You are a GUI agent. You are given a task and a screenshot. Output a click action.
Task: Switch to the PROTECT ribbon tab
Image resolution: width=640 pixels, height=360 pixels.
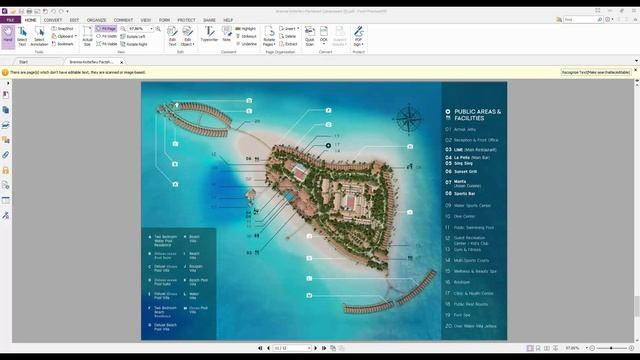(186, 20)
